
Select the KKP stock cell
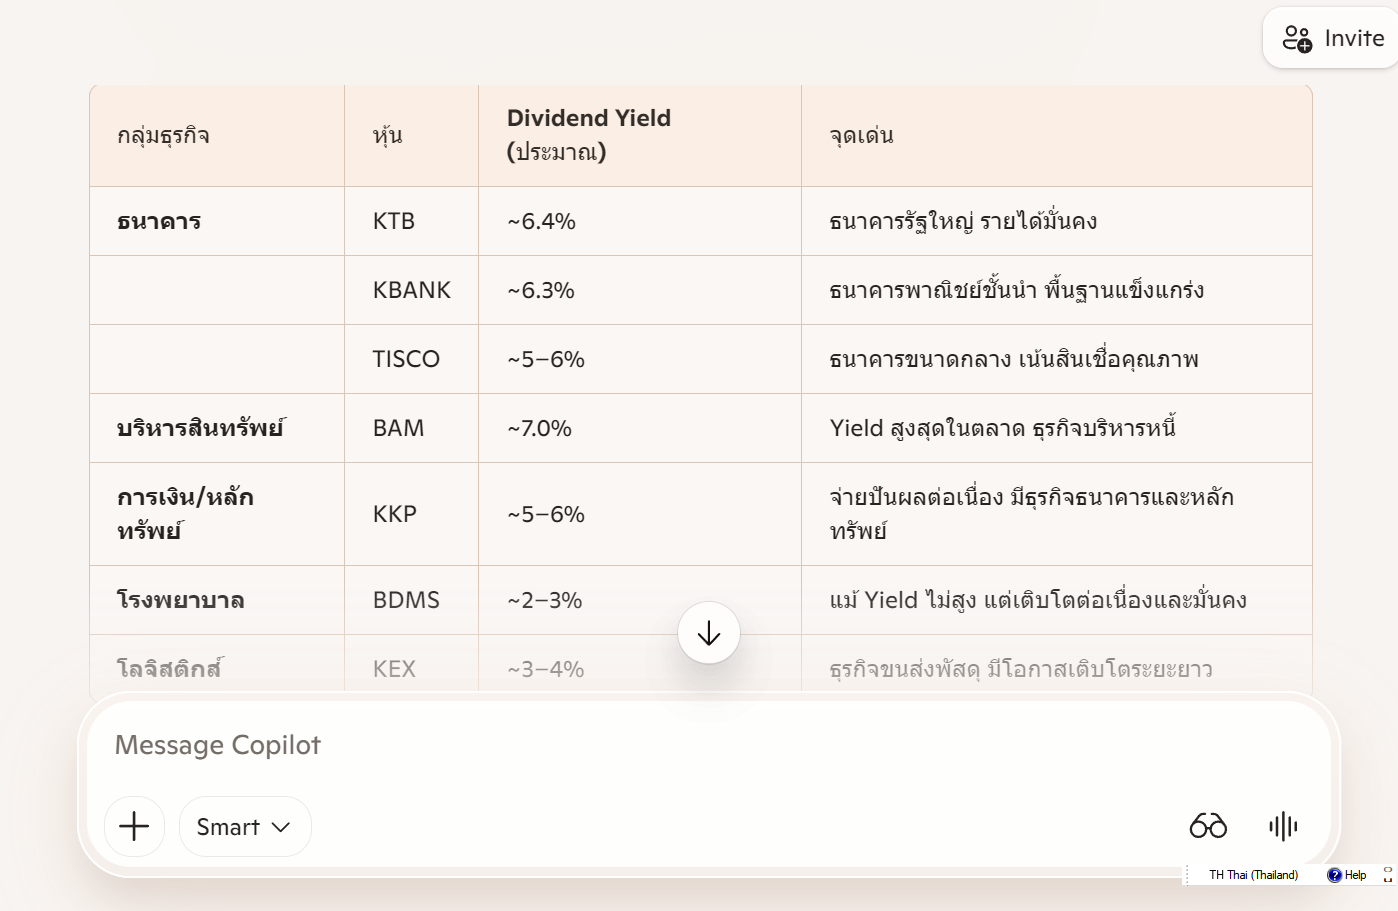coord(395,514)
